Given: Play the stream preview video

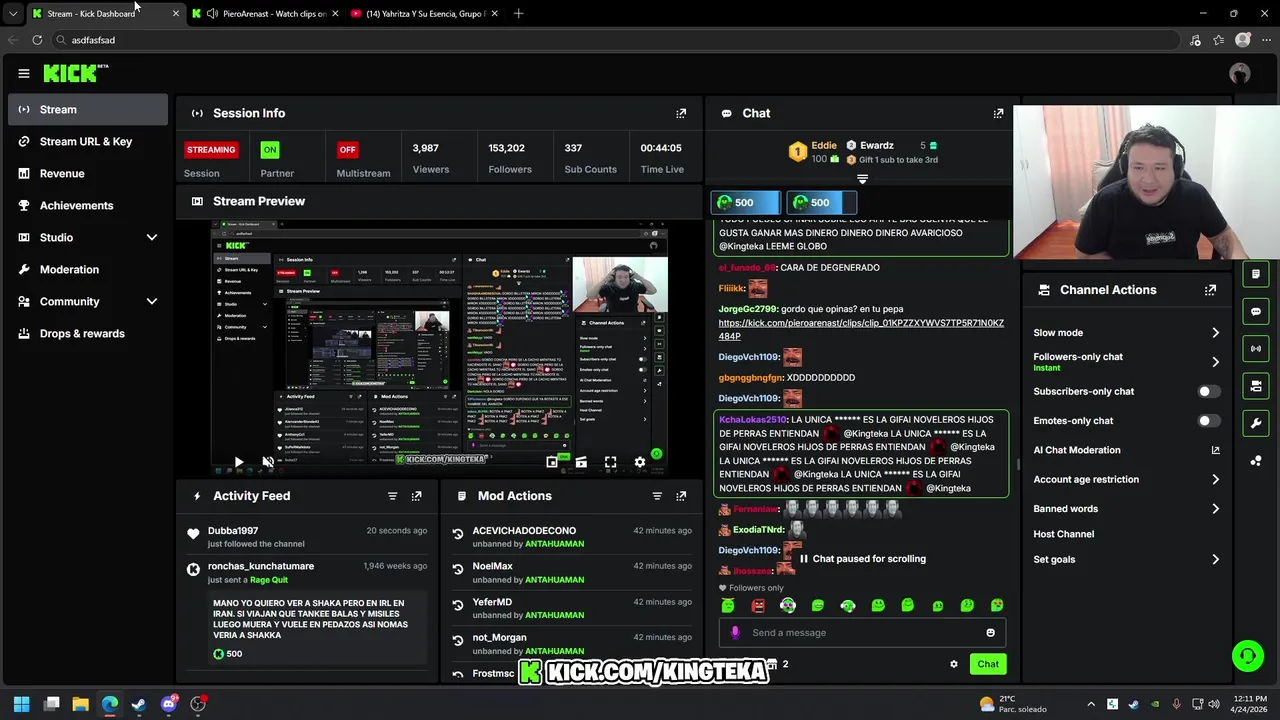Looking at the screenshot, I should 238,462.
